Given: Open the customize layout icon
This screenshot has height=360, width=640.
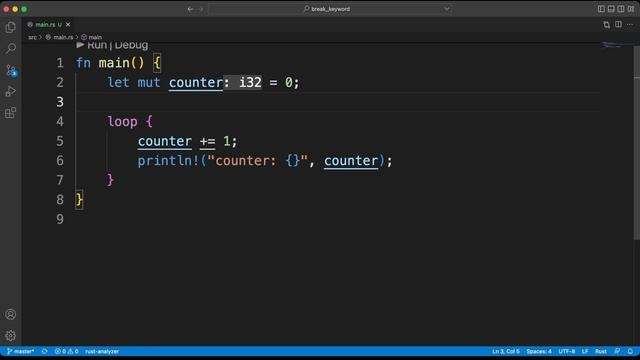Looking at the screenshot, I should [631, 9].
